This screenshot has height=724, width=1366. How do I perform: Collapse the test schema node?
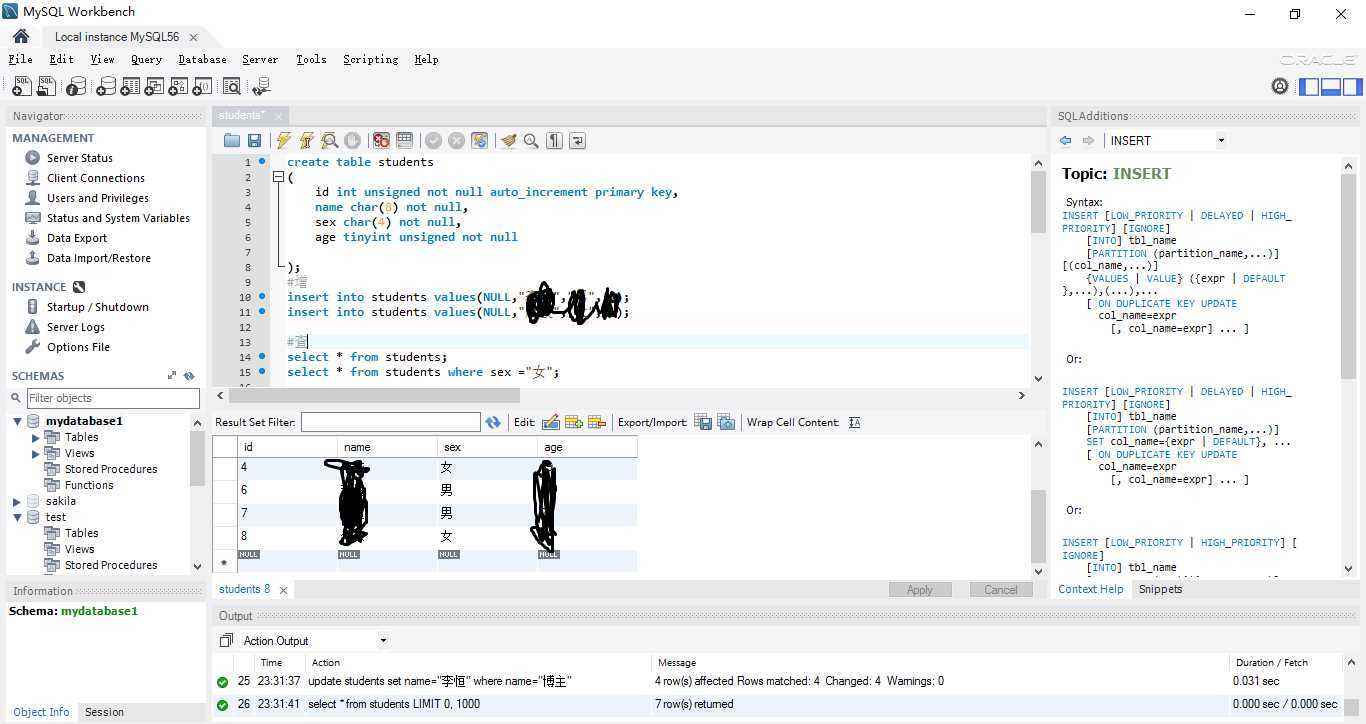point(17,517)
